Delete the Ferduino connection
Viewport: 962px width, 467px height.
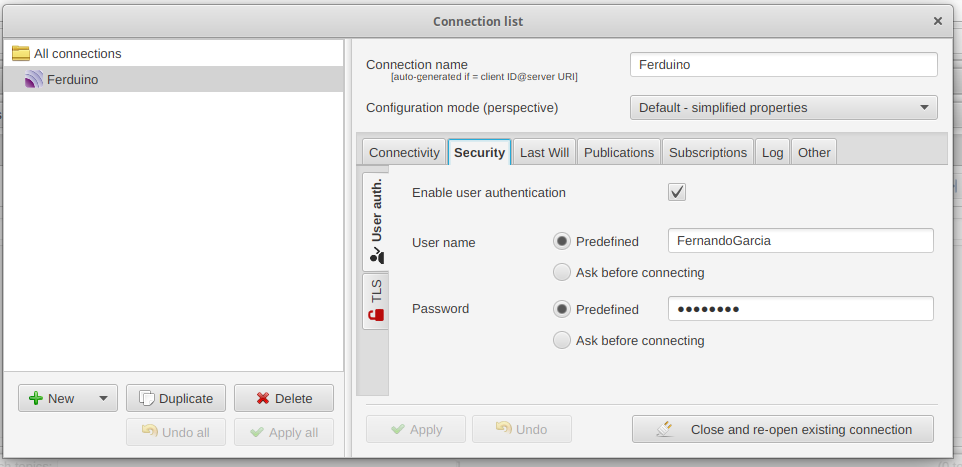click(x=284, y=398)
